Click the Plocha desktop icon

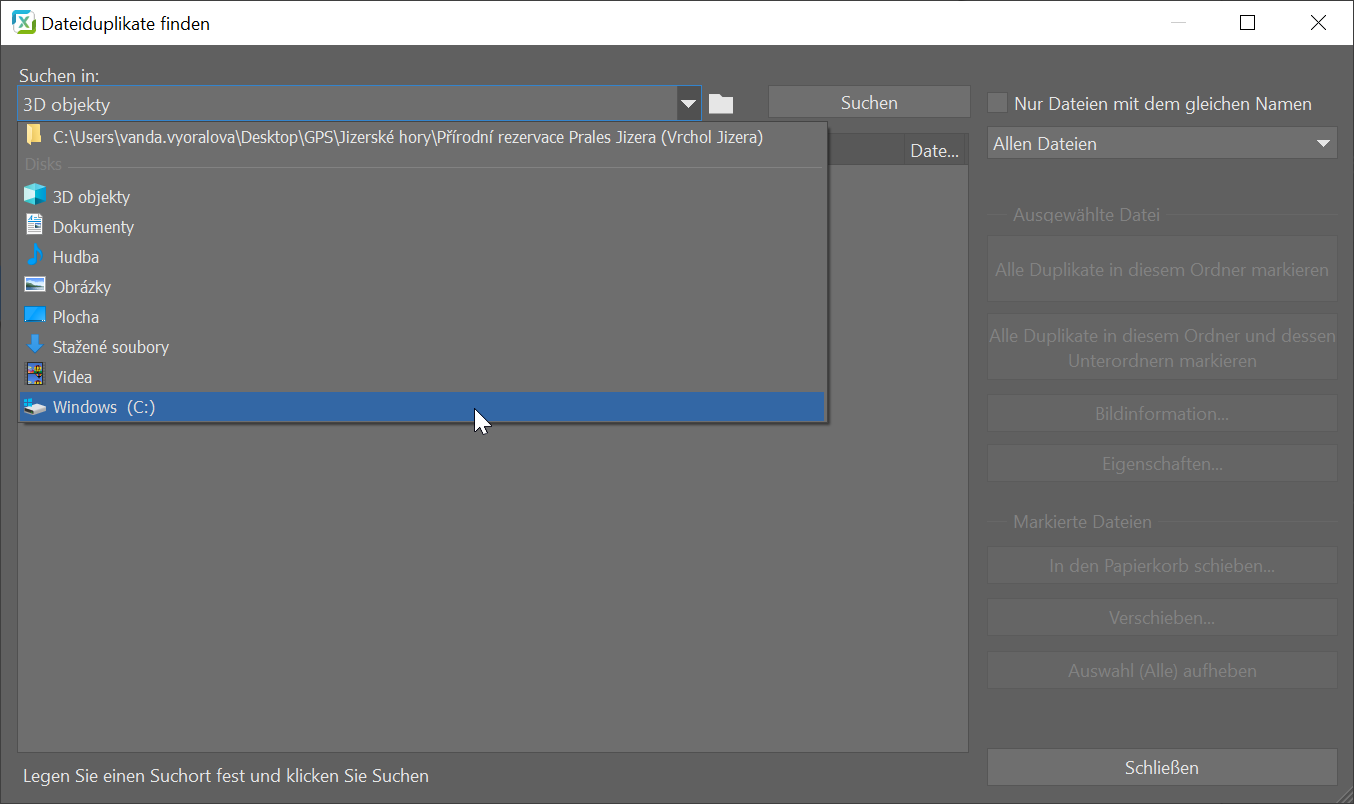(x=35, y=316)
